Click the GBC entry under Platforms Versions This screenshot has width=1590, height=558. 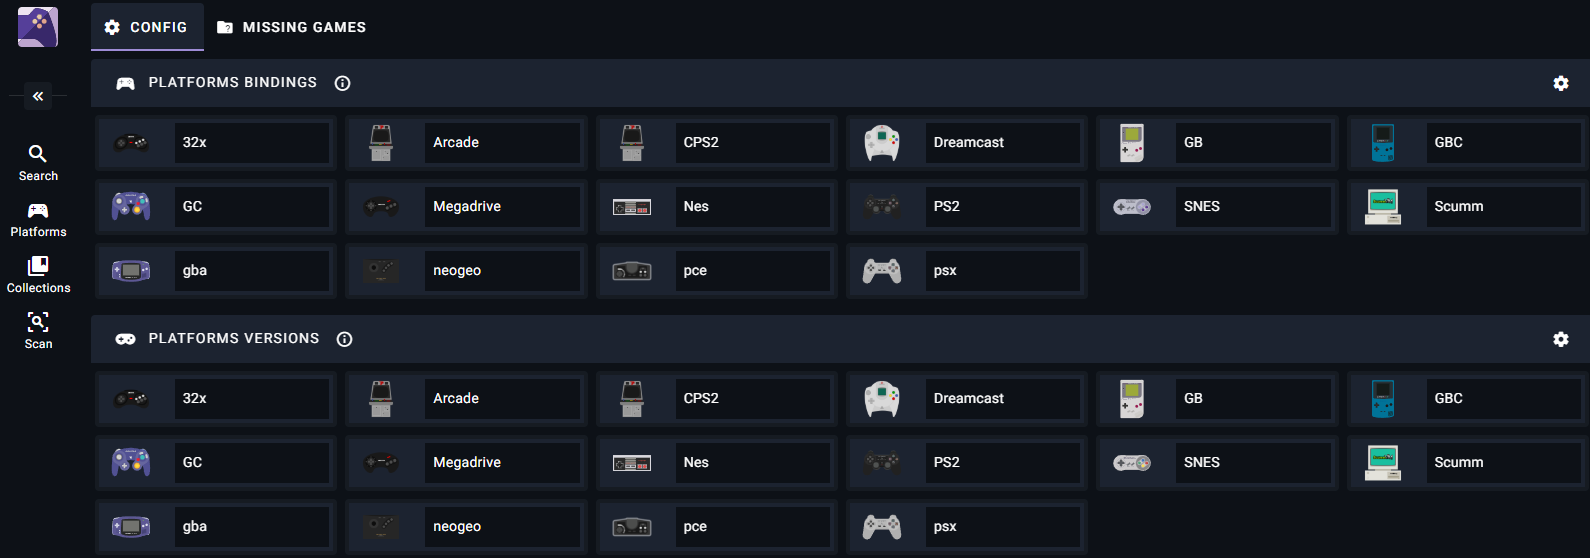[1467, 398]
